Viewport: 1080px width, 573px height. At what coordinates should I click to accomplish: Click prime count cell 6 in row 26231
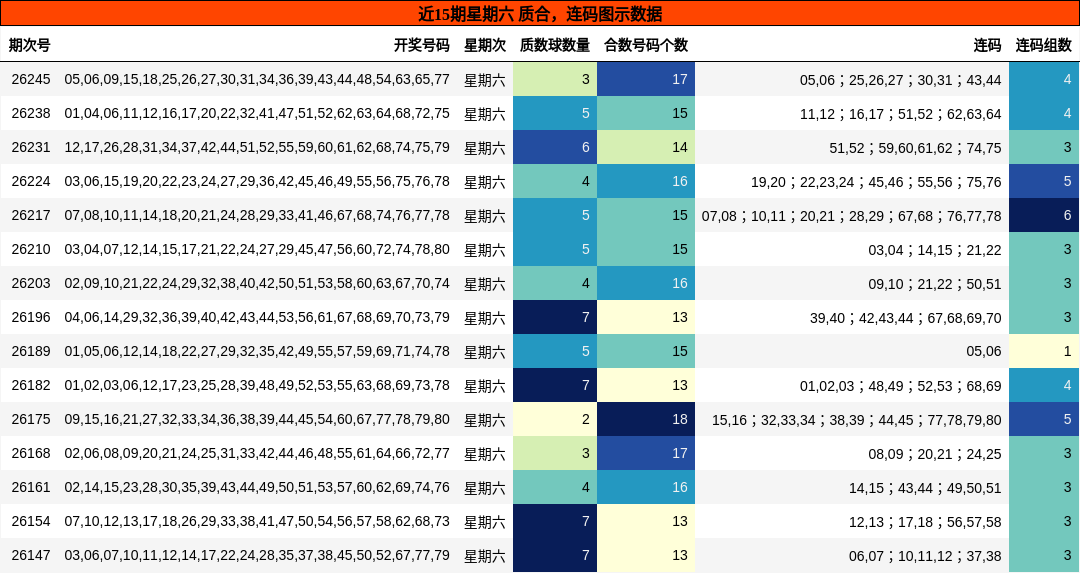[x=555, y=147]
